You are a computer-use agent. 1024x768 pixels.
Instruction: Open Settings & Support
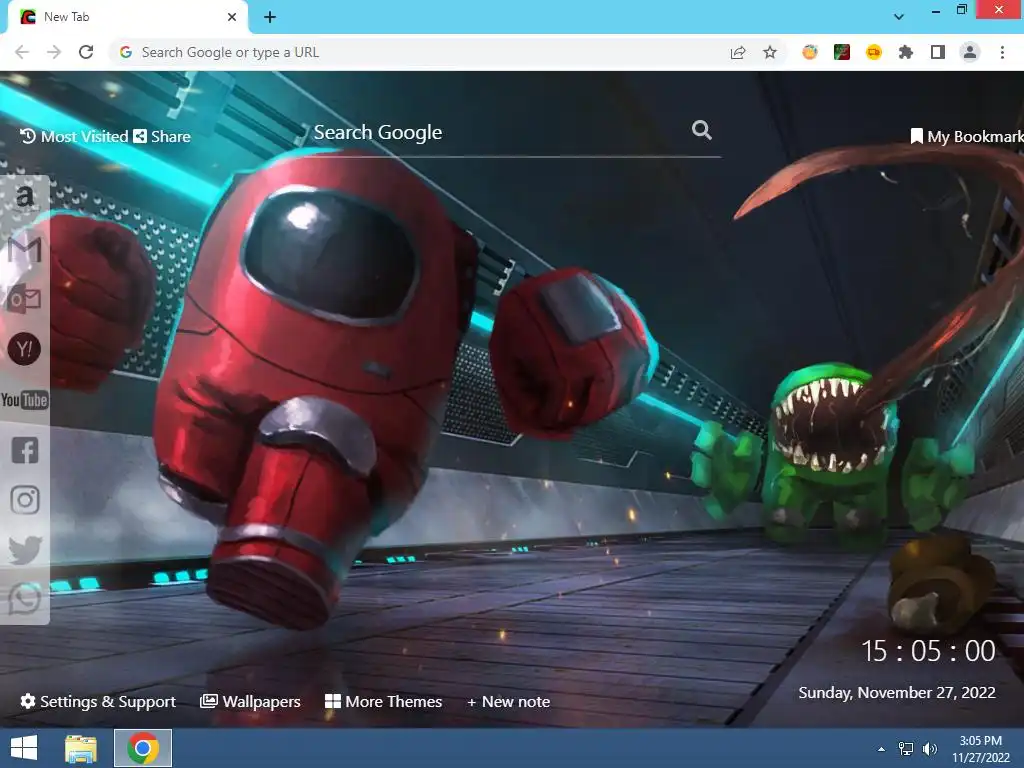click(x=98, y=701)
